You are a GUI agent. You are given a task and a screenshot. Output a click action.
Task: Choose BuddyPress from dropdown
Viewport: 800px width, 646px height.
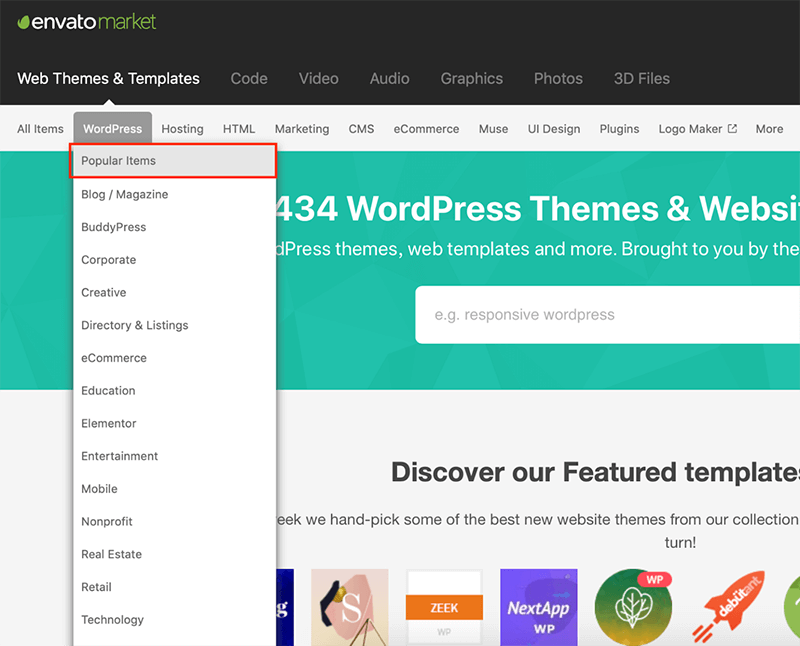coord(174,227)
